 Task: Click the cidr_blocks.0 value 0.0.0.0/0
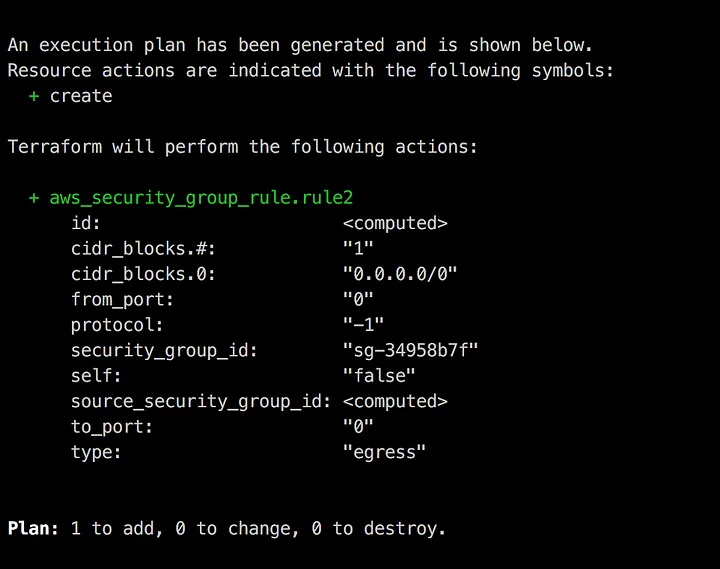pos(400,274)
